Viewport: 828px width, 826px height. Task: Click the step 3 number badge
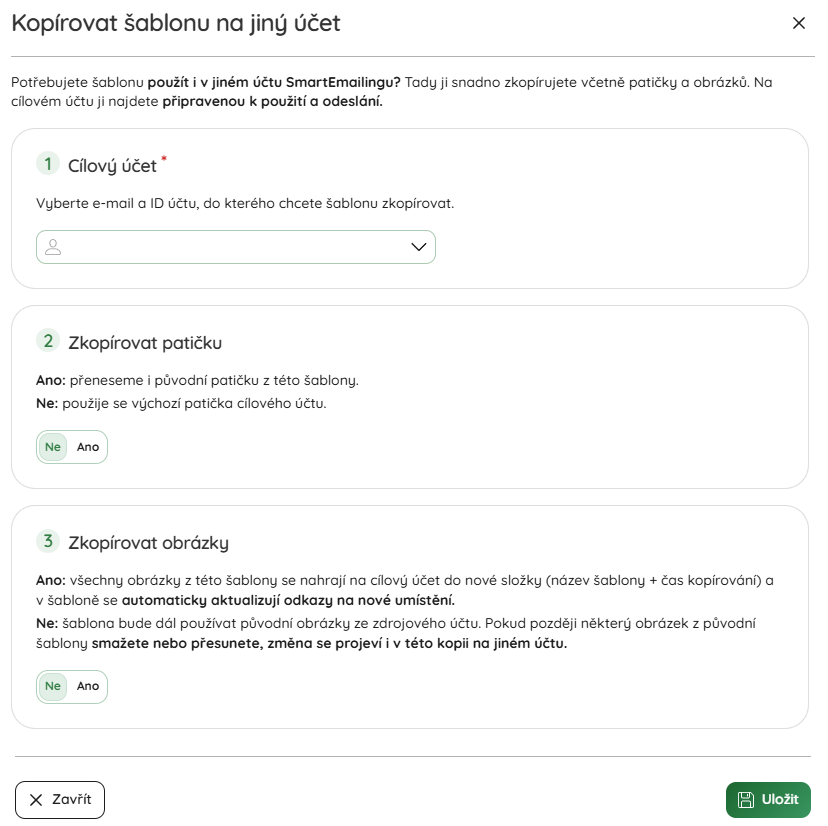[47, 541]
